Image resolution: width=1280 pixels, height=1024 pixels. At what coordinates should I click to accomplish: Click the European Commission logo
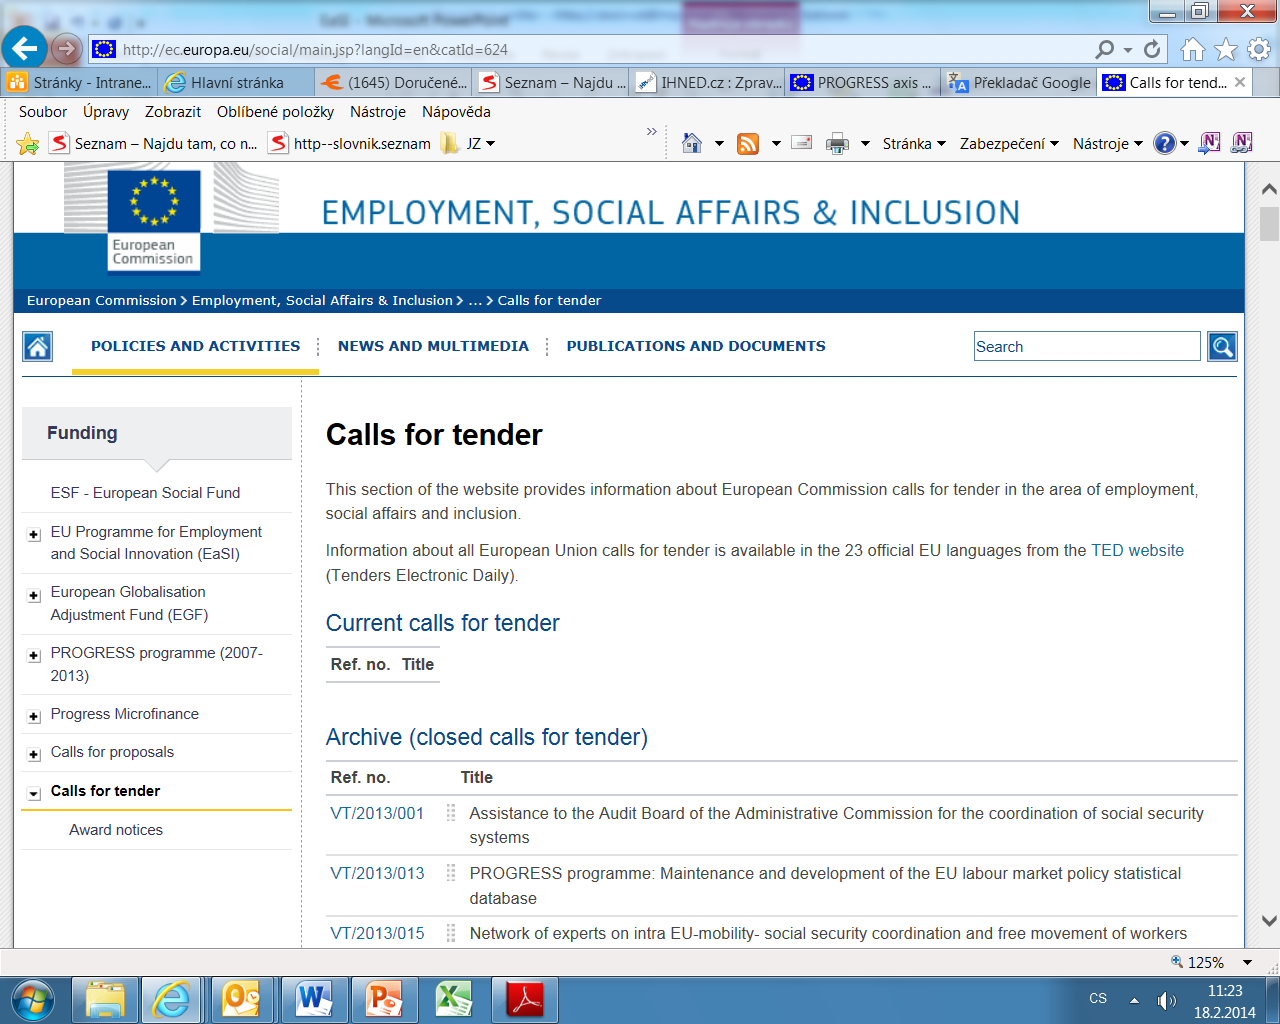pyautogui.click(x=154, y=220)
